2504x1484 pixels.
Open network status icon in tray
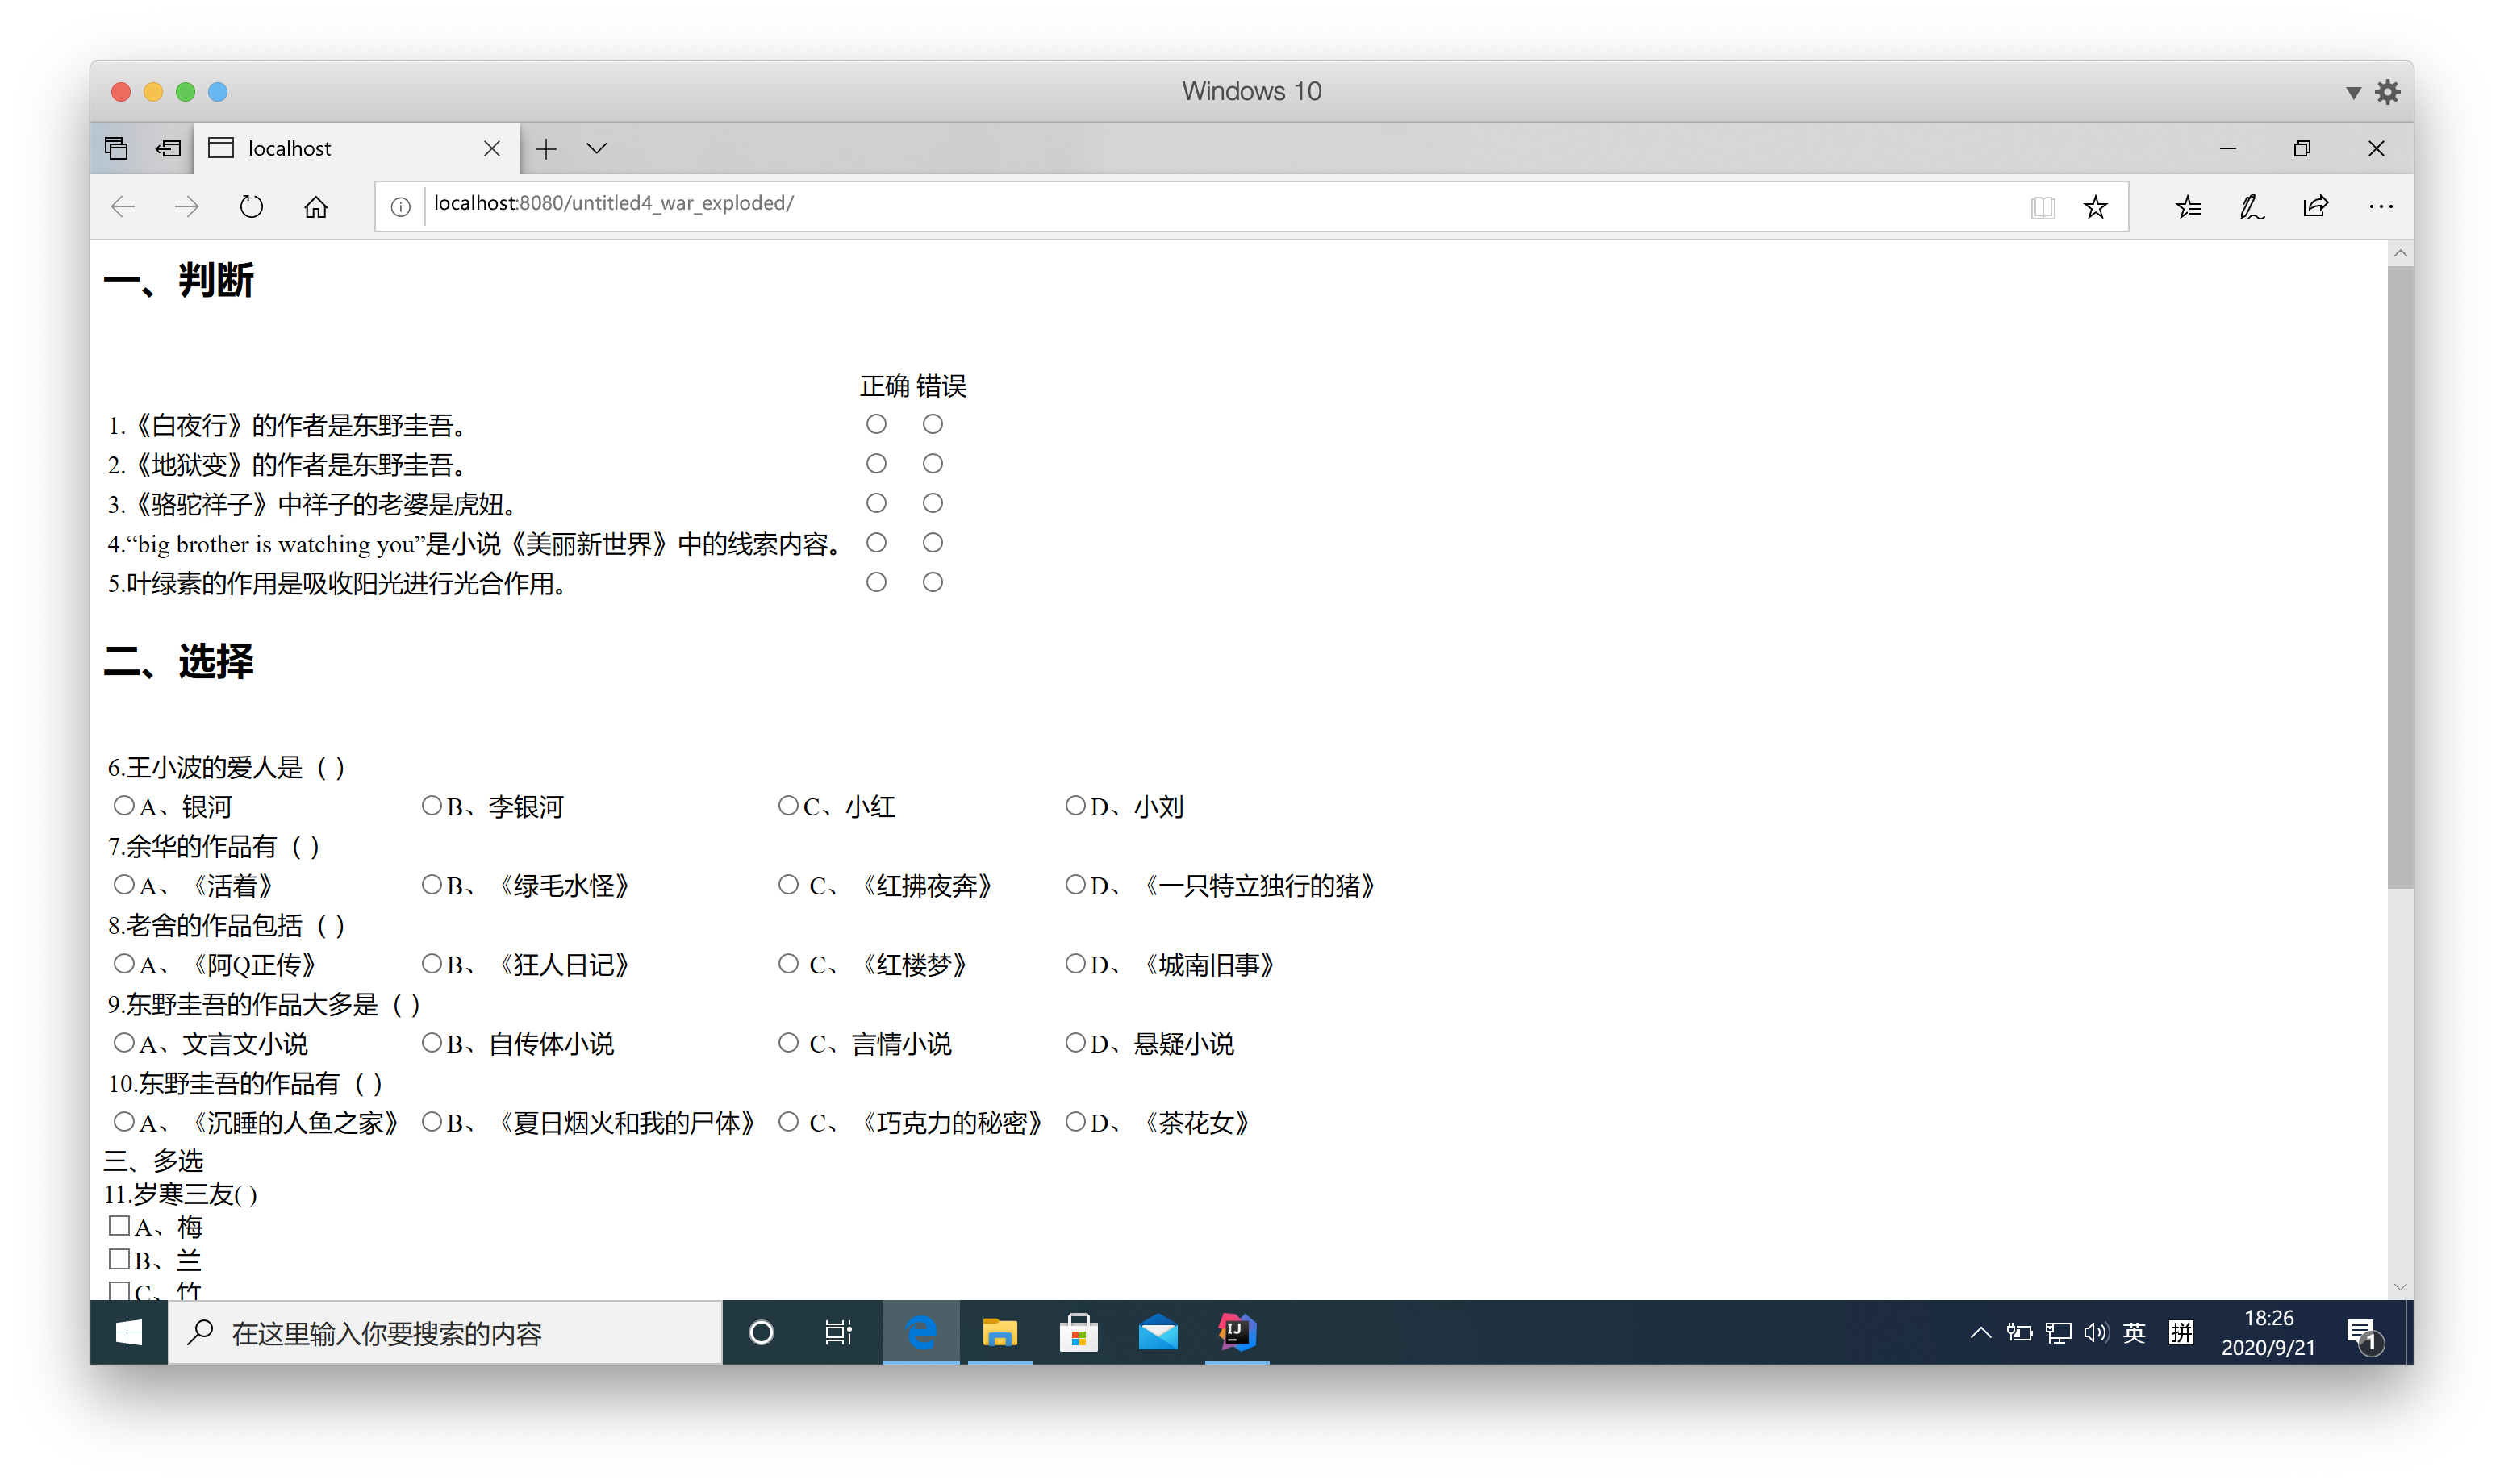(x=2058, y=1333)
